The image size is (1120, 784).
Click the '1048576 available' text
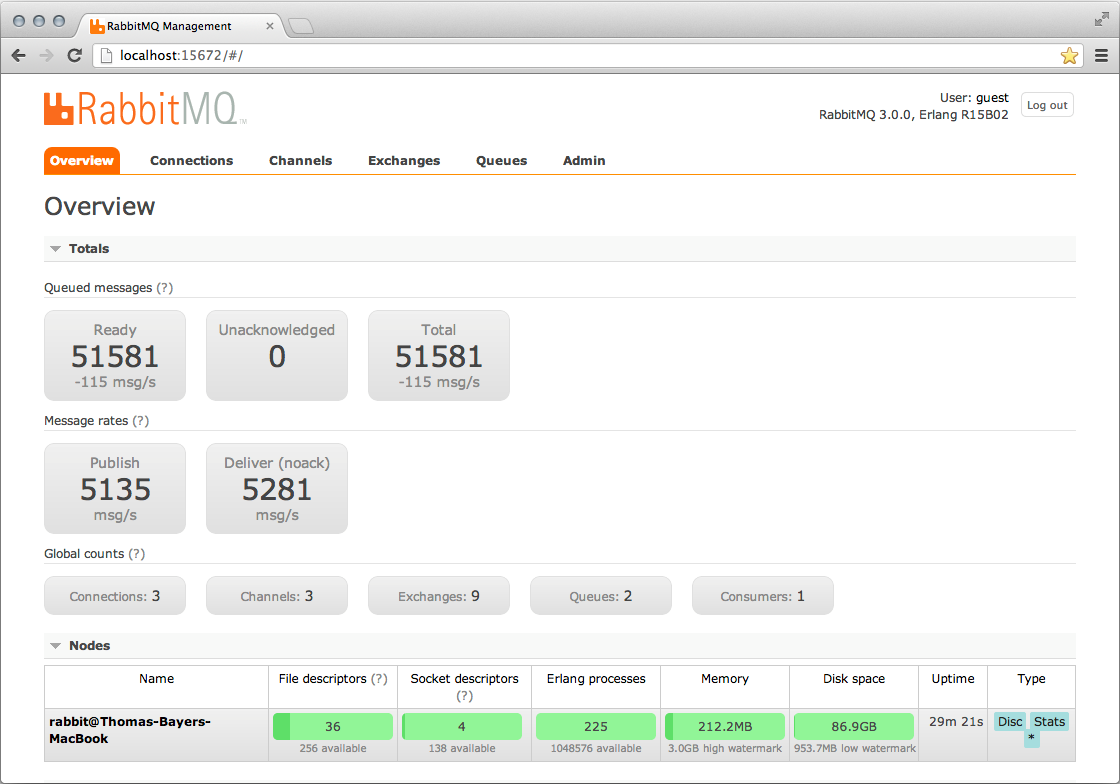(596, 748)
